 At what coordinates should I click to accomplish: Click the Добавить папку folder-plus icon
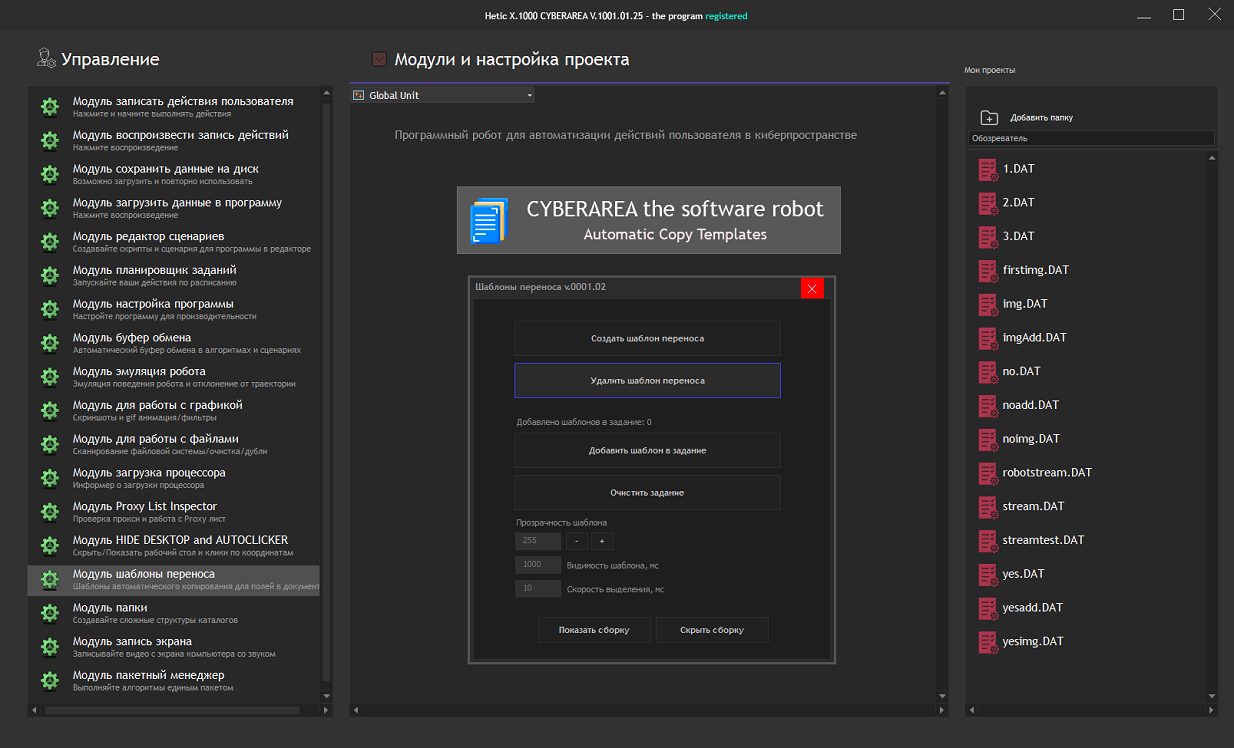(989, 117)
